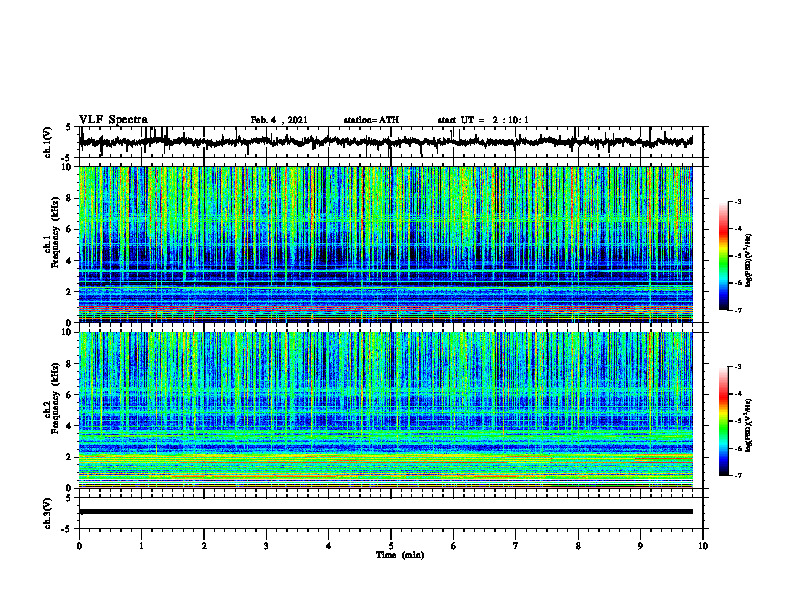This screenshot has height=612, width=792.
Task: Click the '-3' label on upper color scale
Action: point(737,201)
